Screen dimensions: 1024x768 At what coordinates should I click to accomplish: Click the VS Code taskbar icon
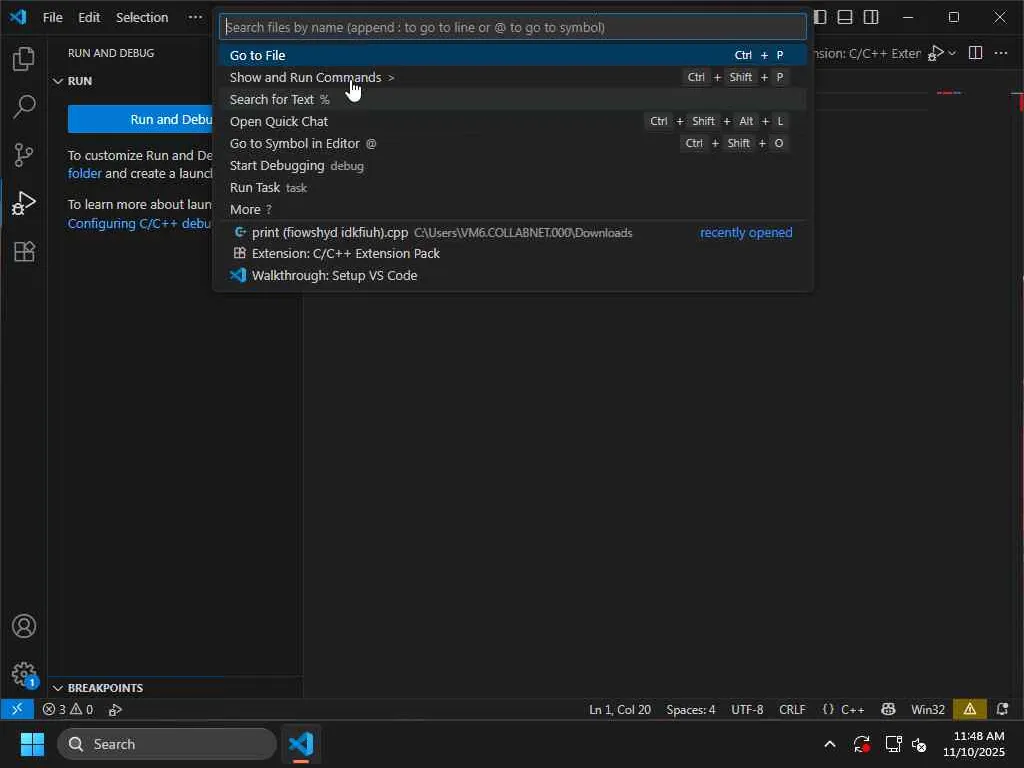tap(301, 744)
